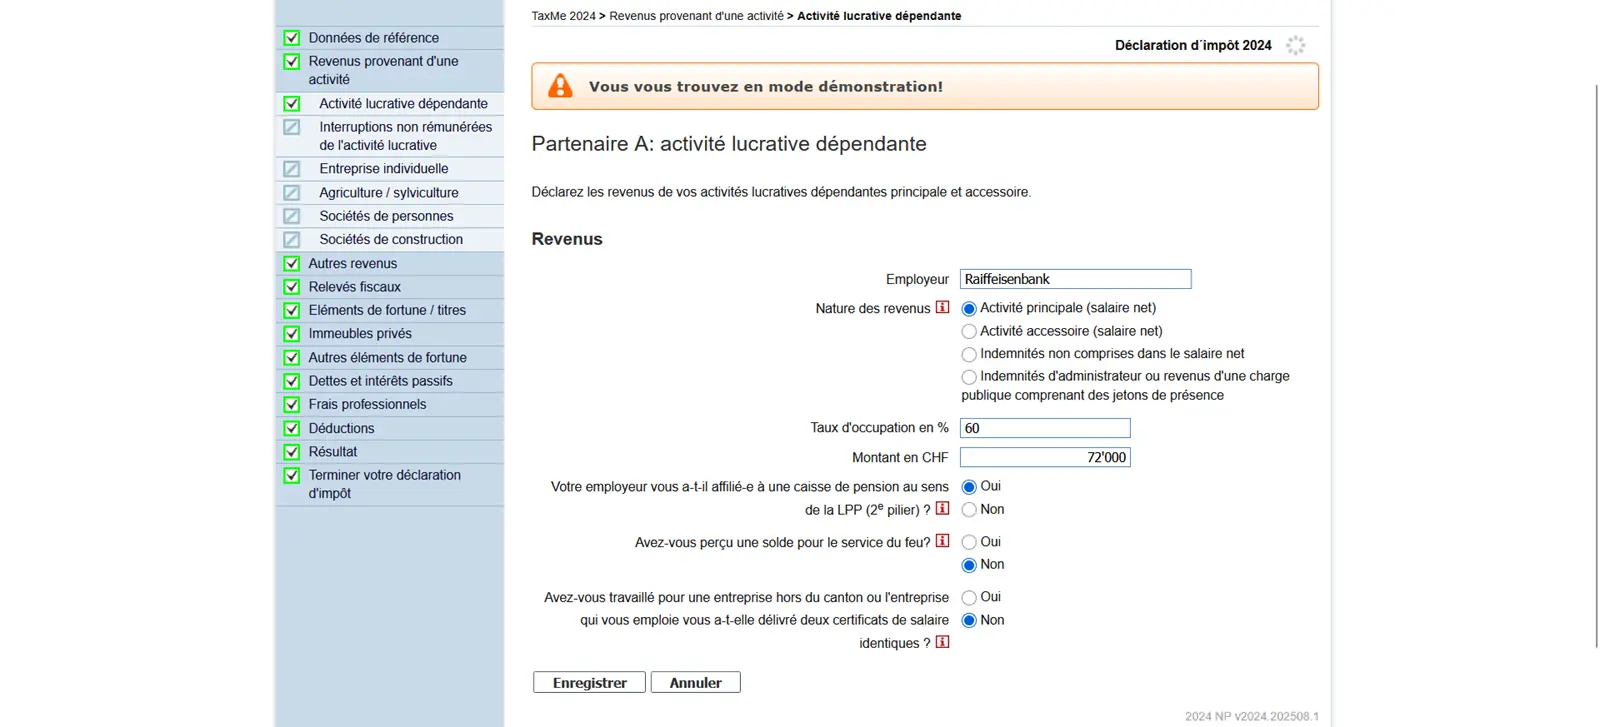Screen dimensions: 1600x727
Task: Click TaxMe 2024 breadcrumb link
Action: pos(563,16)
